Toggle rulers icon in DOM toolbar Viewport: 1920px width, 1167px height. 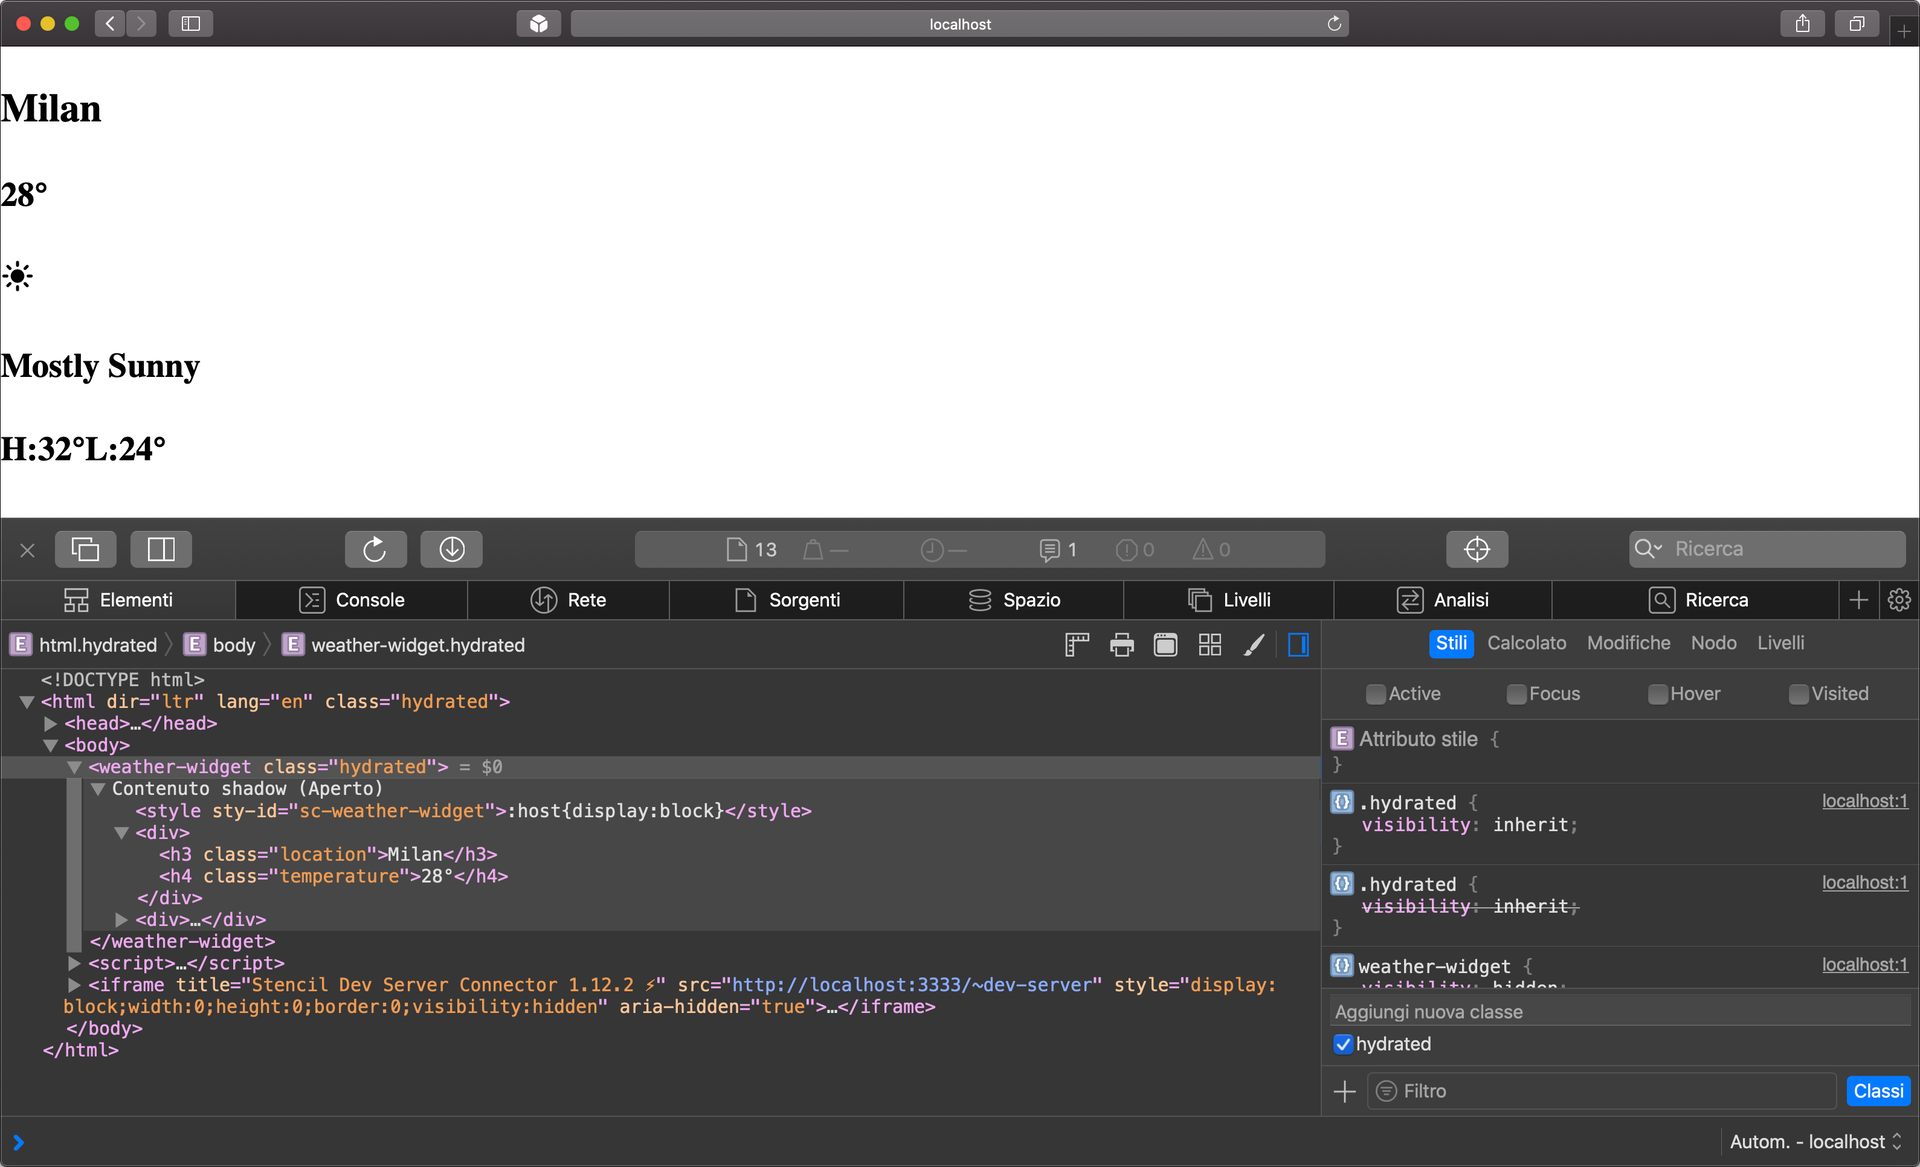point(1077,645)
